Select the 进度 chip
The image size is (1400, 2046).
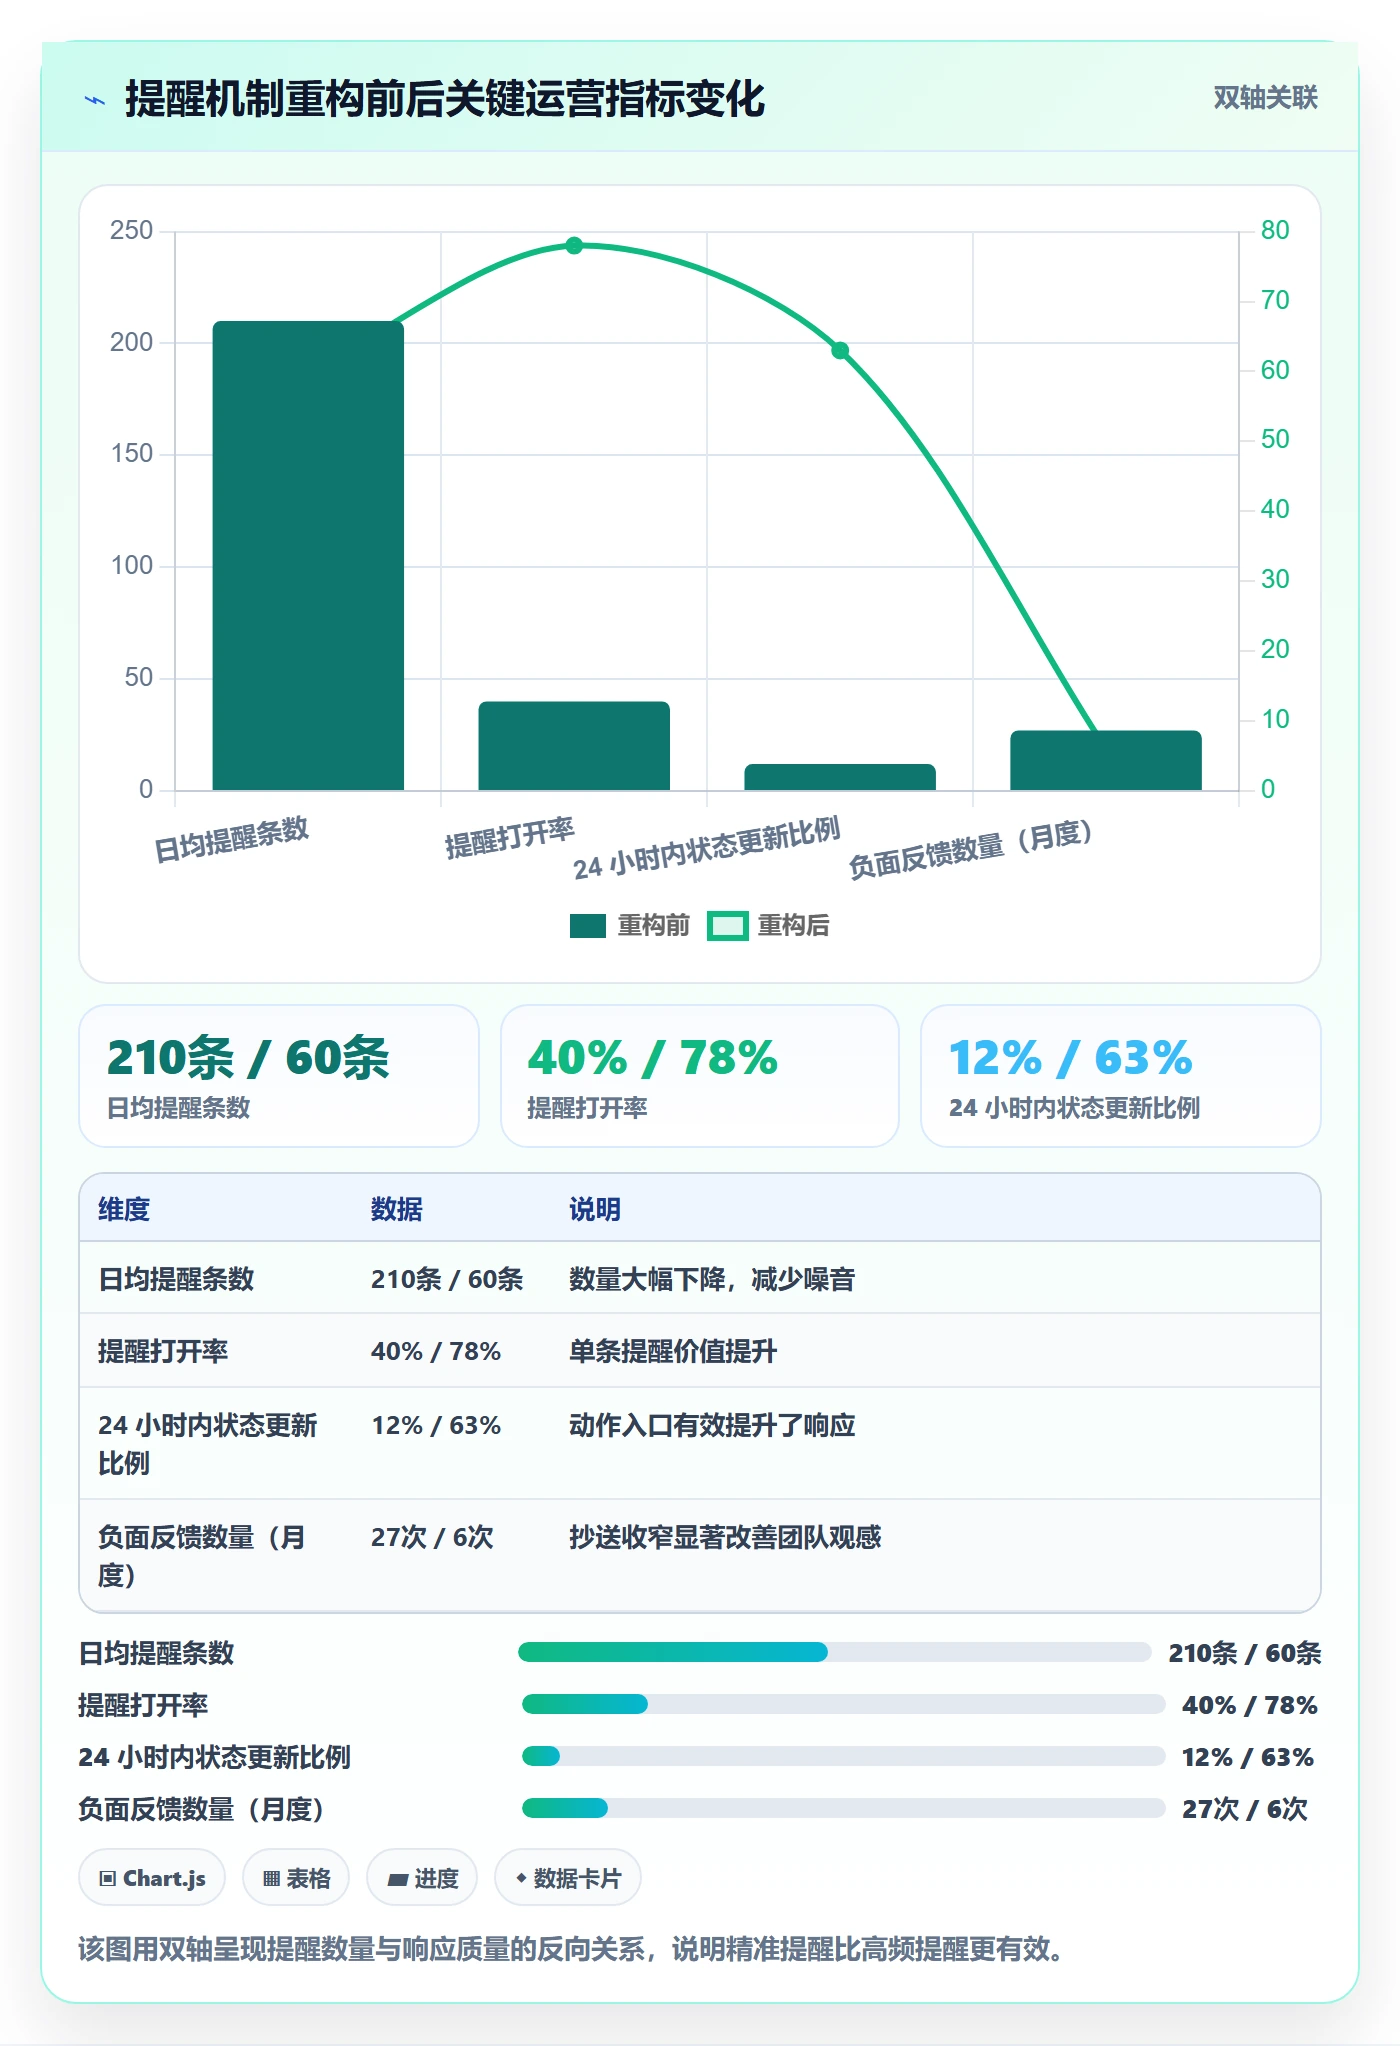(422, 1878)
